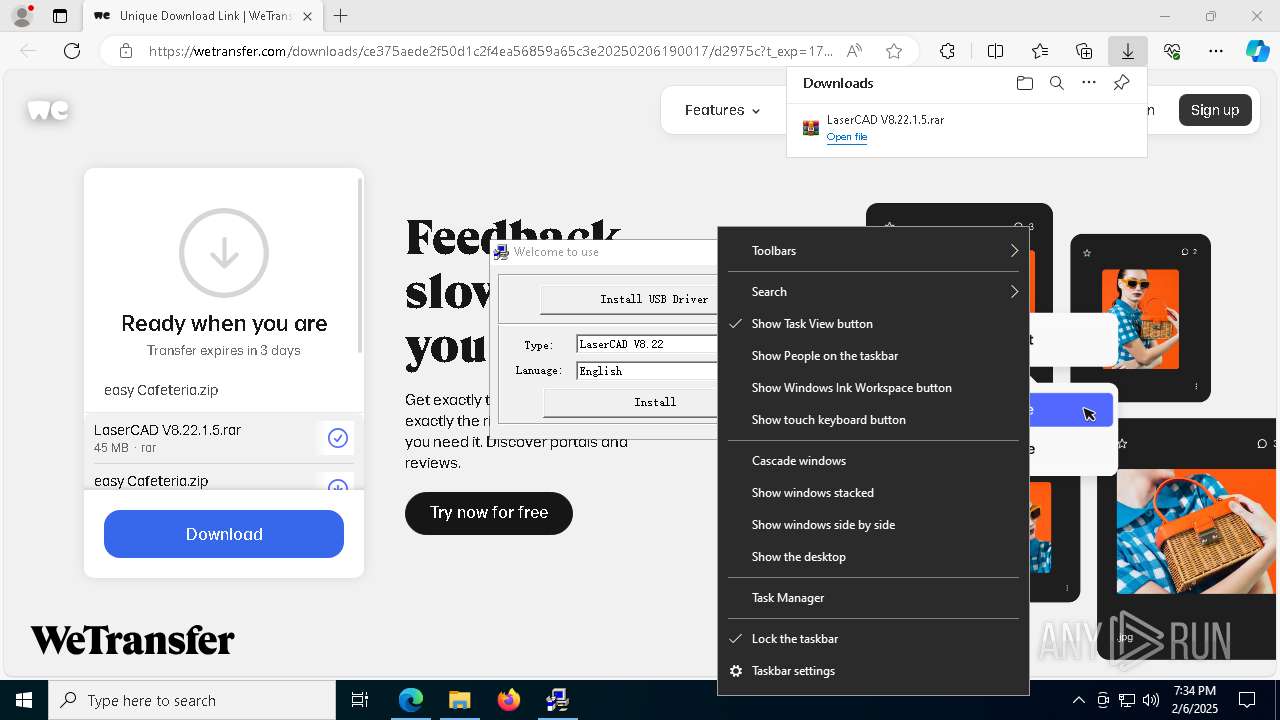This screenshot has width=1280, height=720.
Task: Open the Language combo box in installer
Action: pos(647,371)
